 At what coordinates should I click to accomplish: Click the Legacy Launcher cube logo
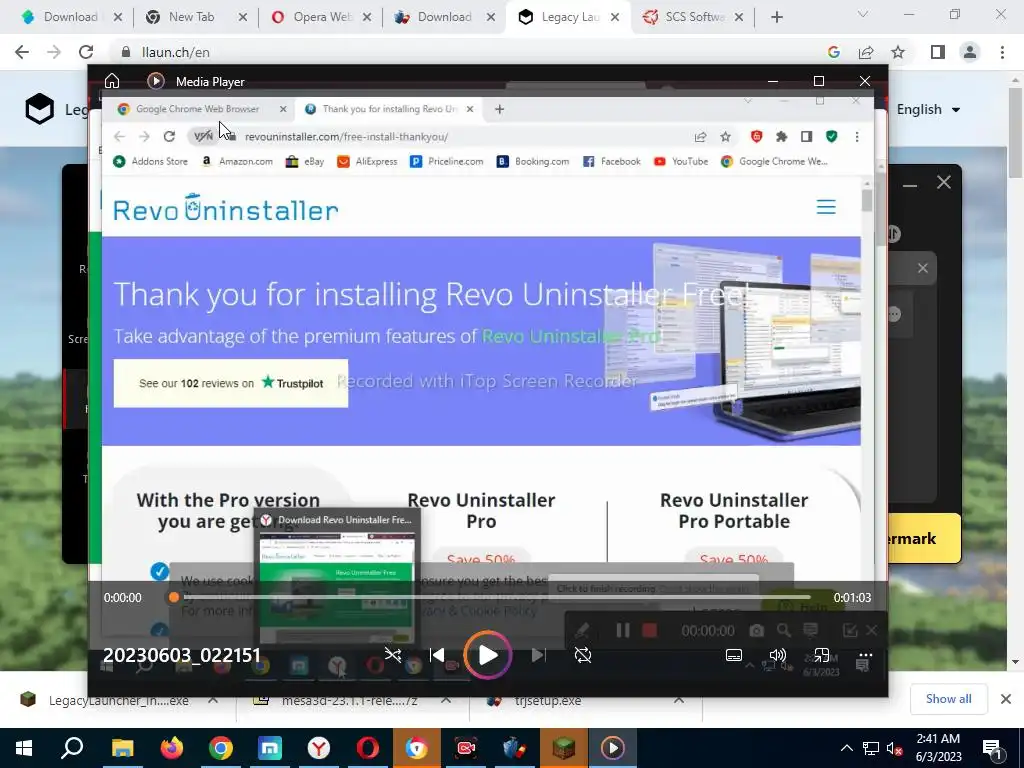coord(40,108)
